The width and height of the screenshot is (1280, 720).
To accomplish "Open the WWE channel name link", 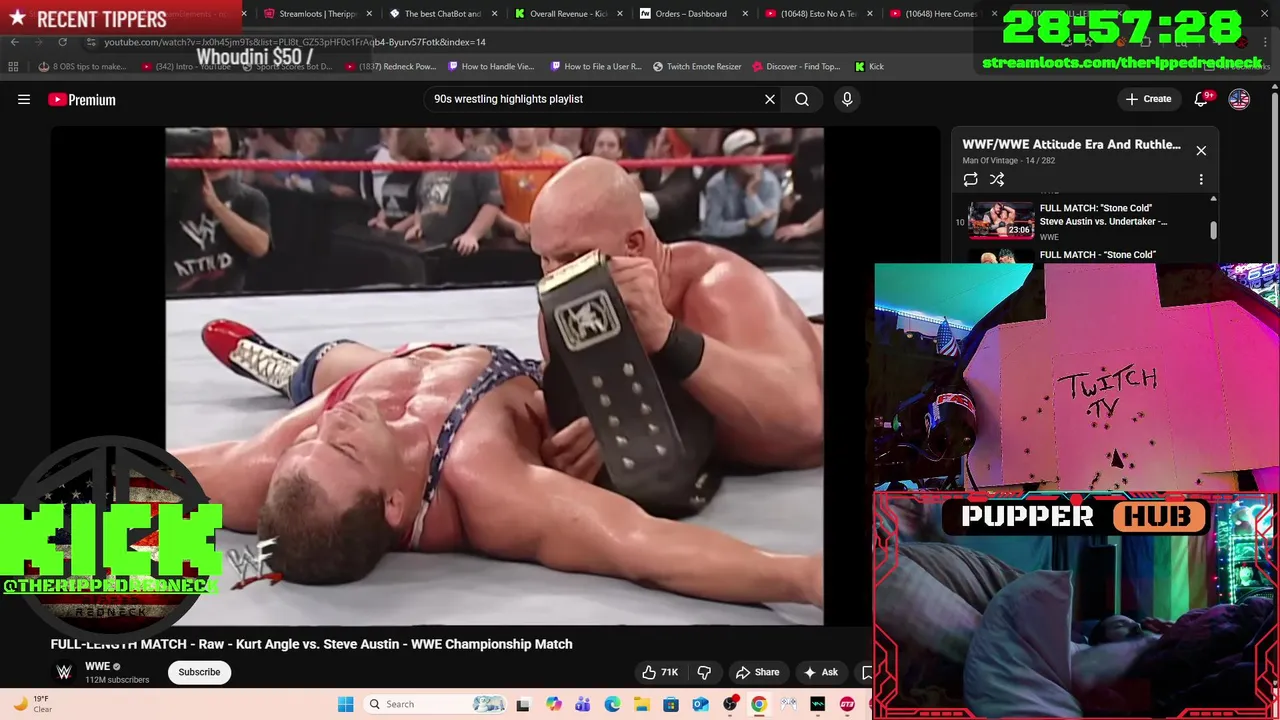I will [x=97, y=666].
